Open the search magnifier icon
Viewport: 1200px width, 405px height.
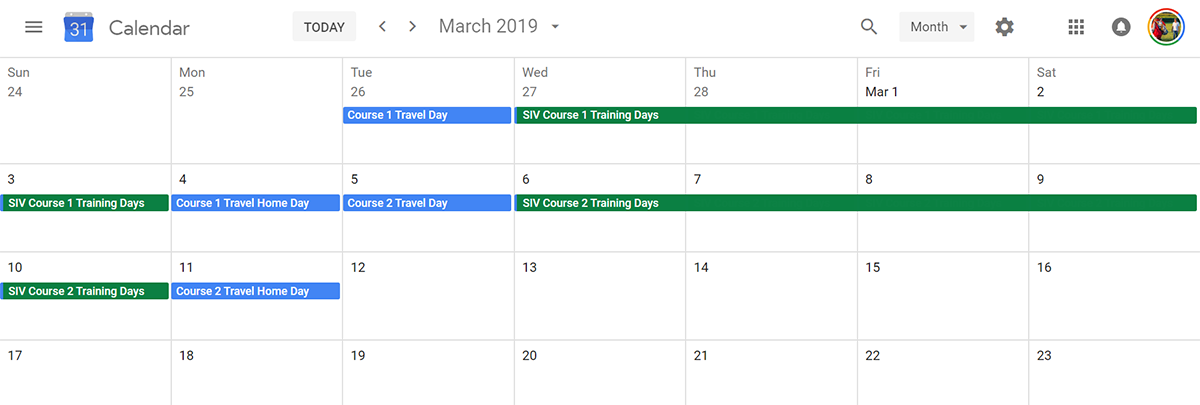click(x=869, y=27)
